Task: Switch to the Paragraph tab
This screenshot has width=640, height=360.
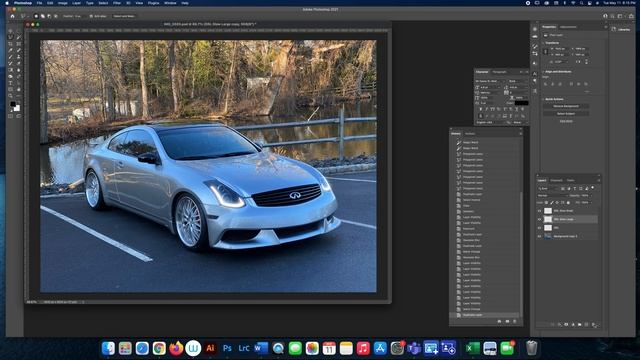Action: [x=499, y=72]
